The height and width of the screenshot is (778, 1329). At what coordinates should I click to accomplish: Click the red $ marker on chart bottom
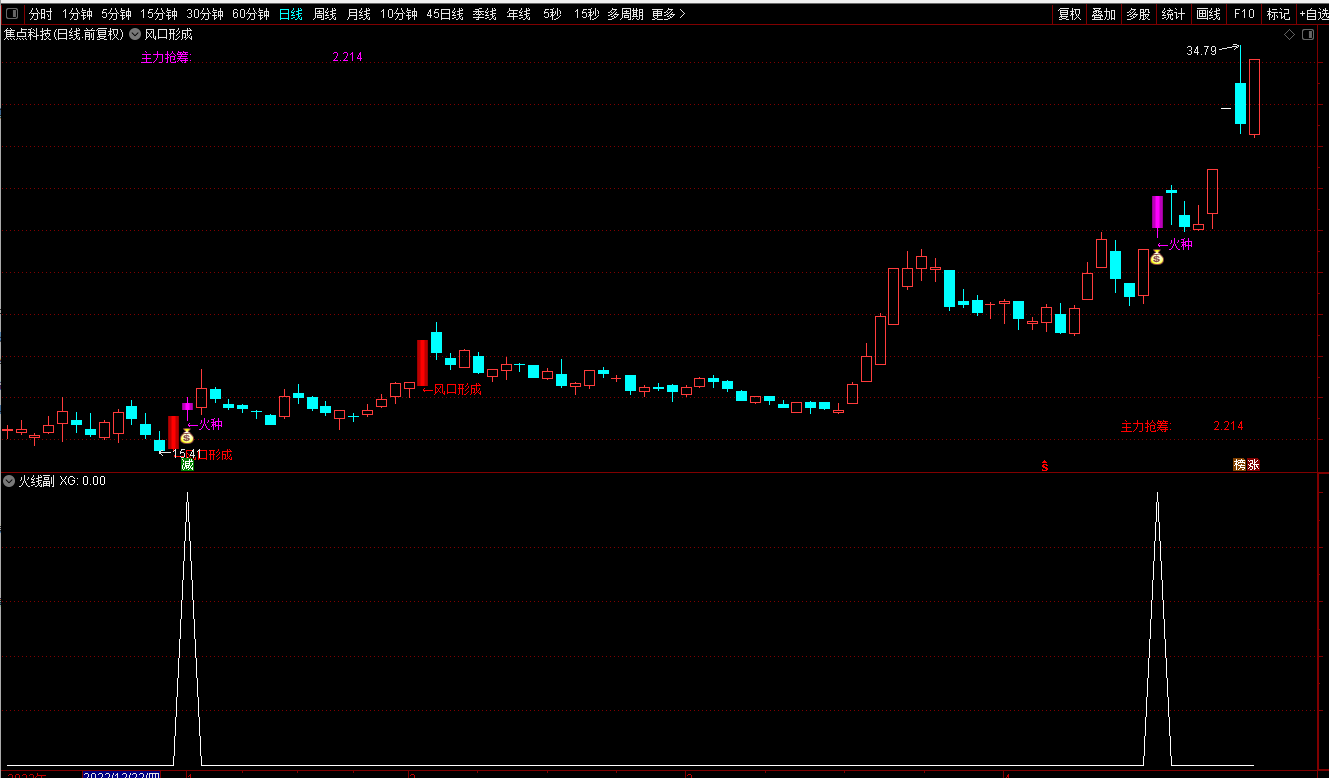1045,466
